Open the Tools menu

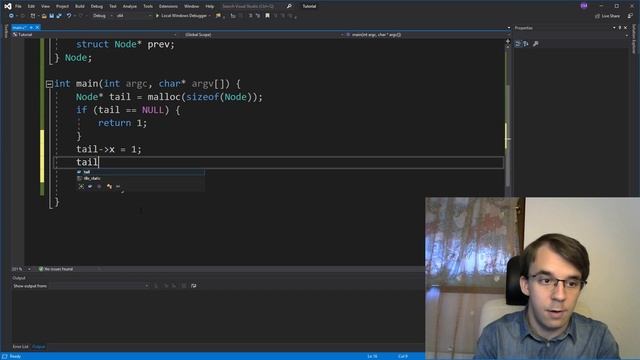[148, 6]
